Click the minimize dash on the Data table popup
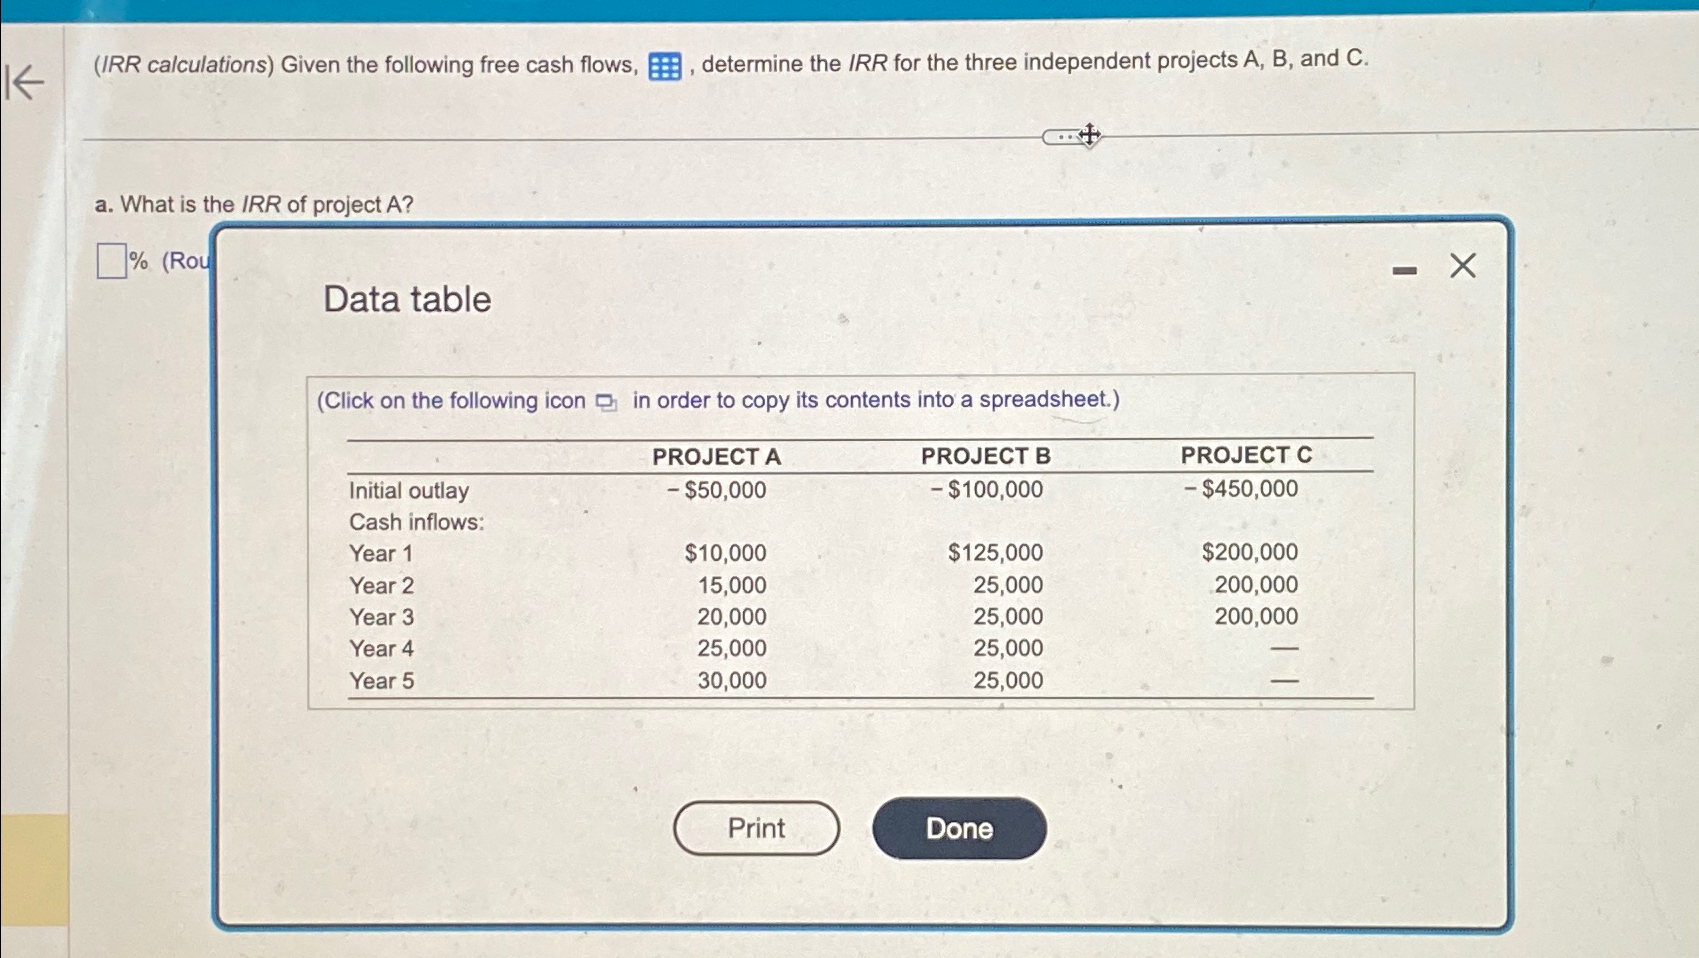Screen dimensions: 1699x958 [1404, 266]
